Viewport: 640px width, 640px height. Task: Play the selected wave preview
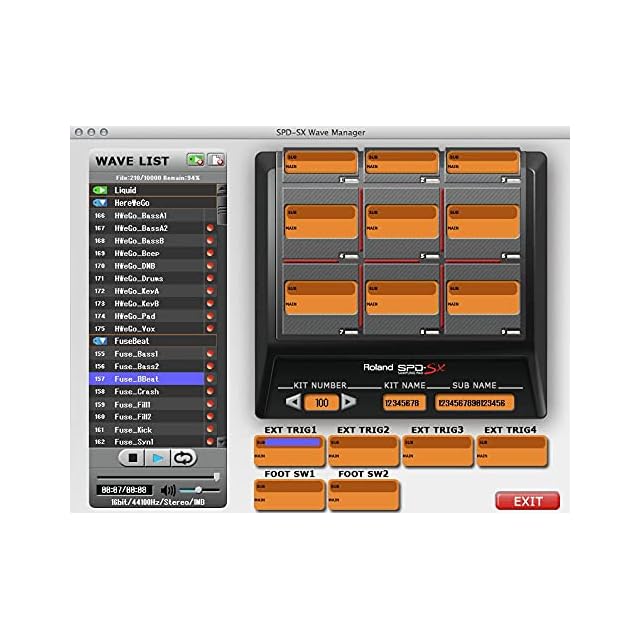click(x=158, y=458)
